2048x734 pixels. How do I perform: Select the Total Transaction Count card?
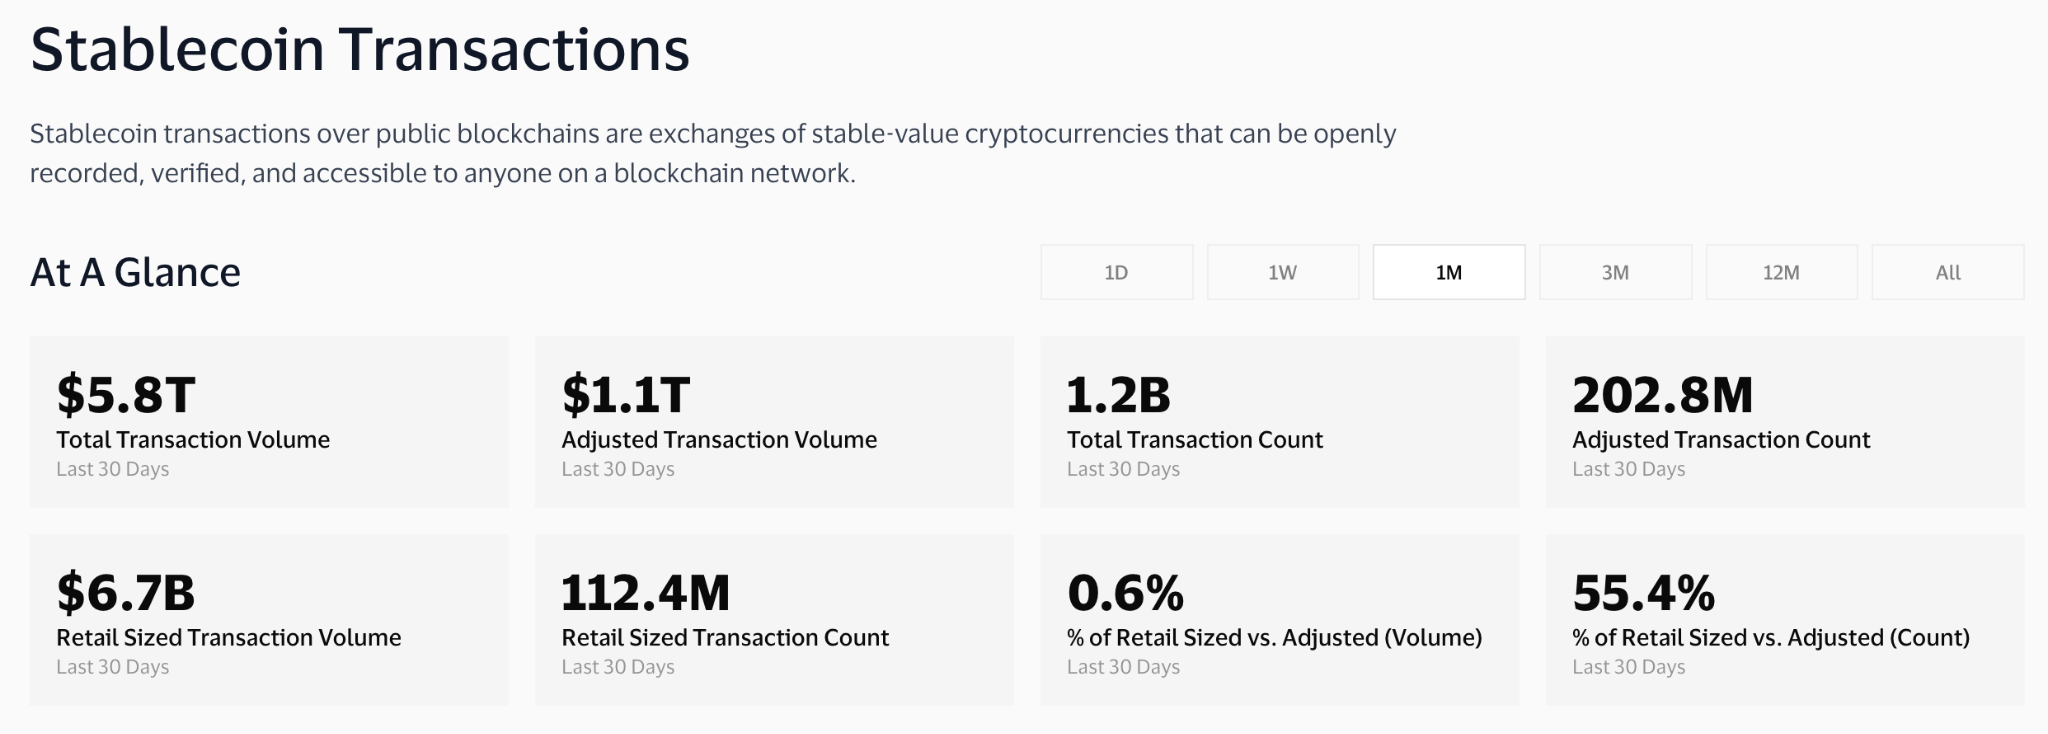1280,420
